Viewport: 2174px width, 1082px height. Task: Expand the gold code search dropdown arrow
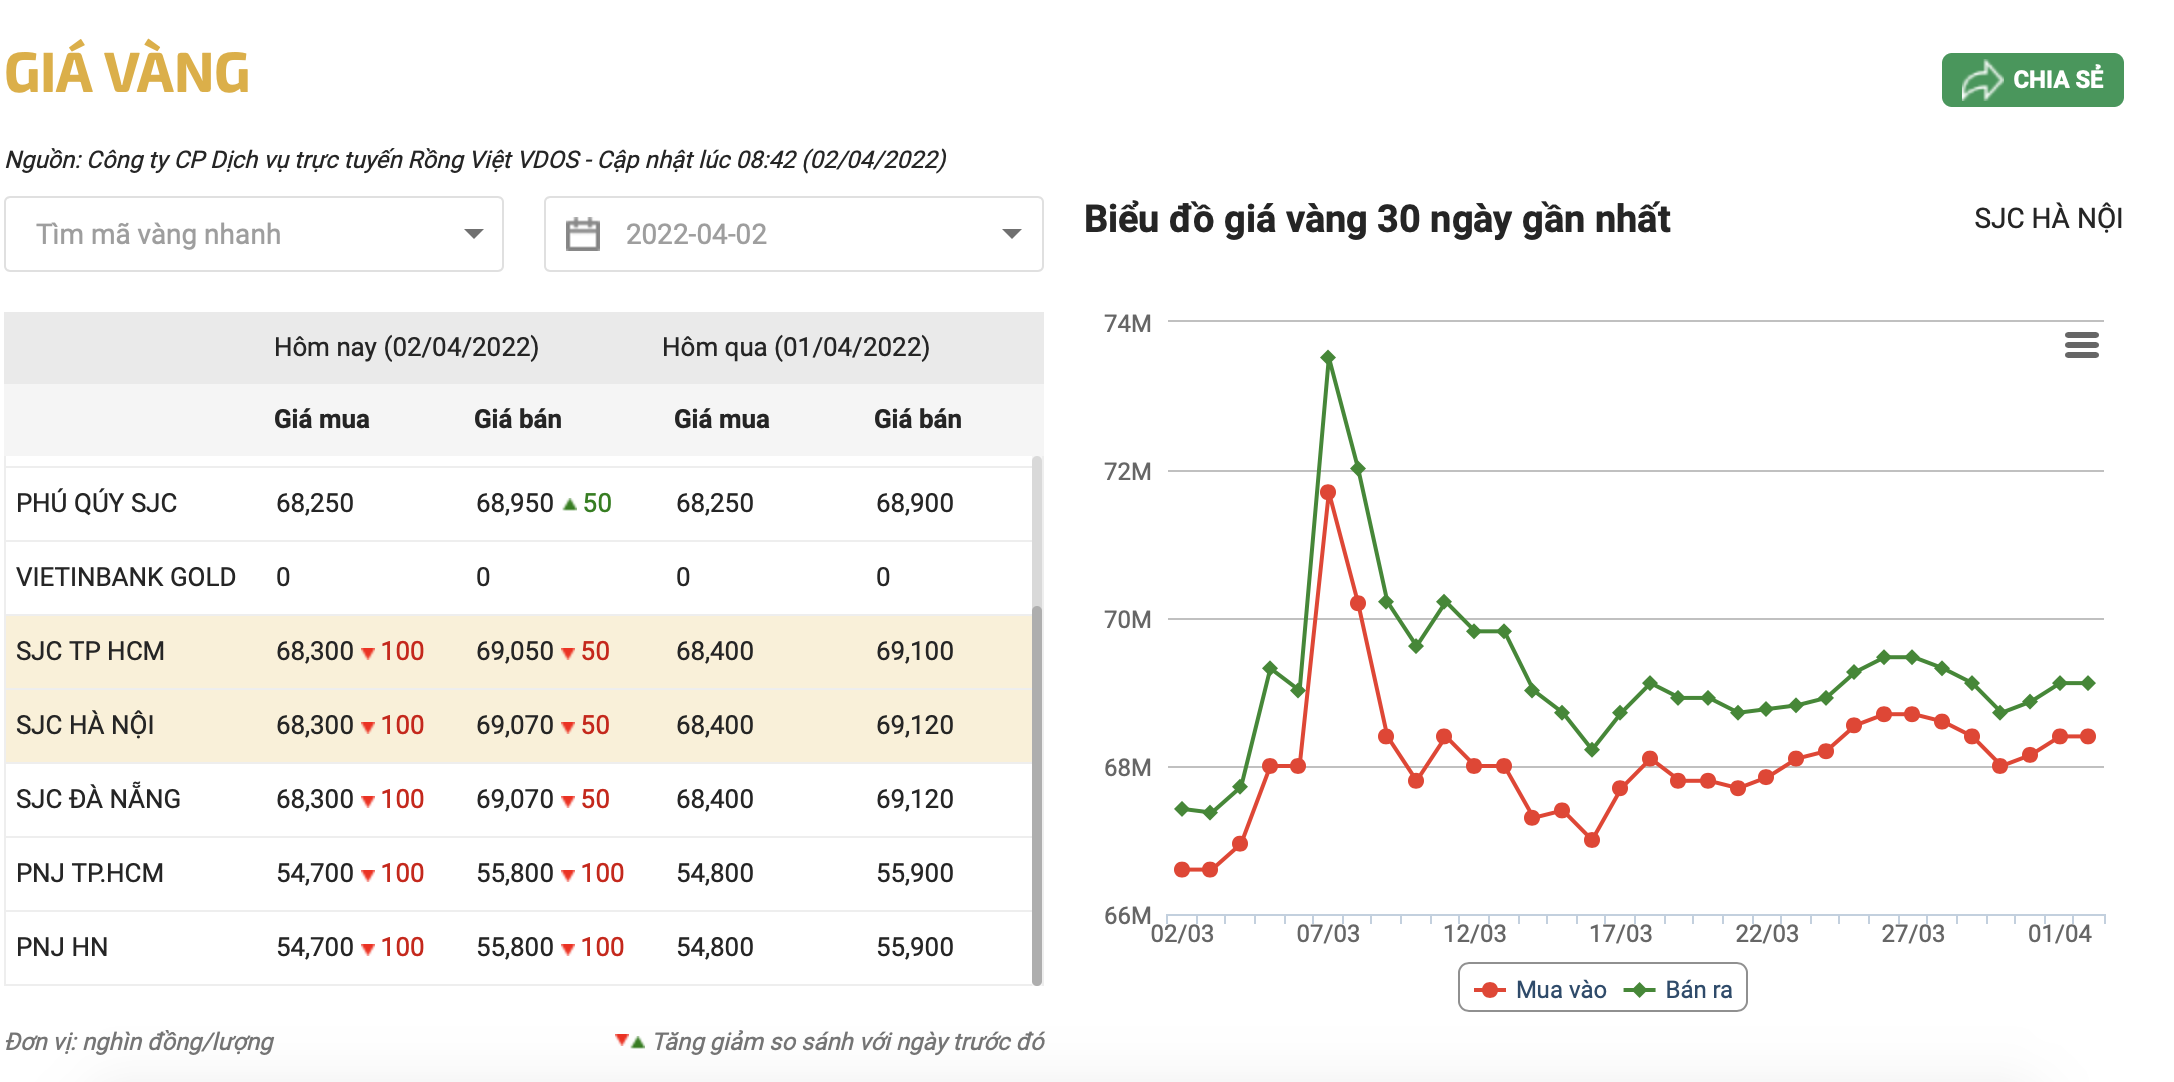point(474,234)
